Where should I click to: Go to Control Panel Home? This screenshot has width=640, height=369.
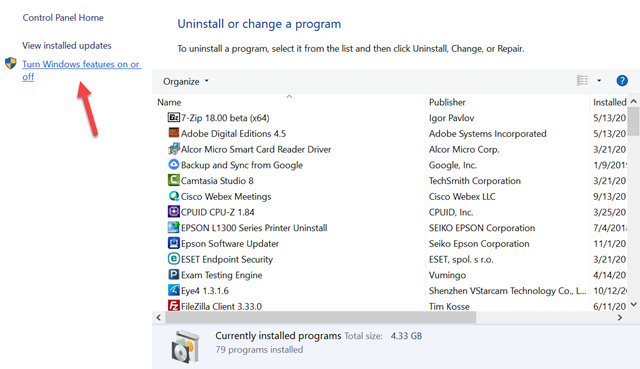coord(63,18)
